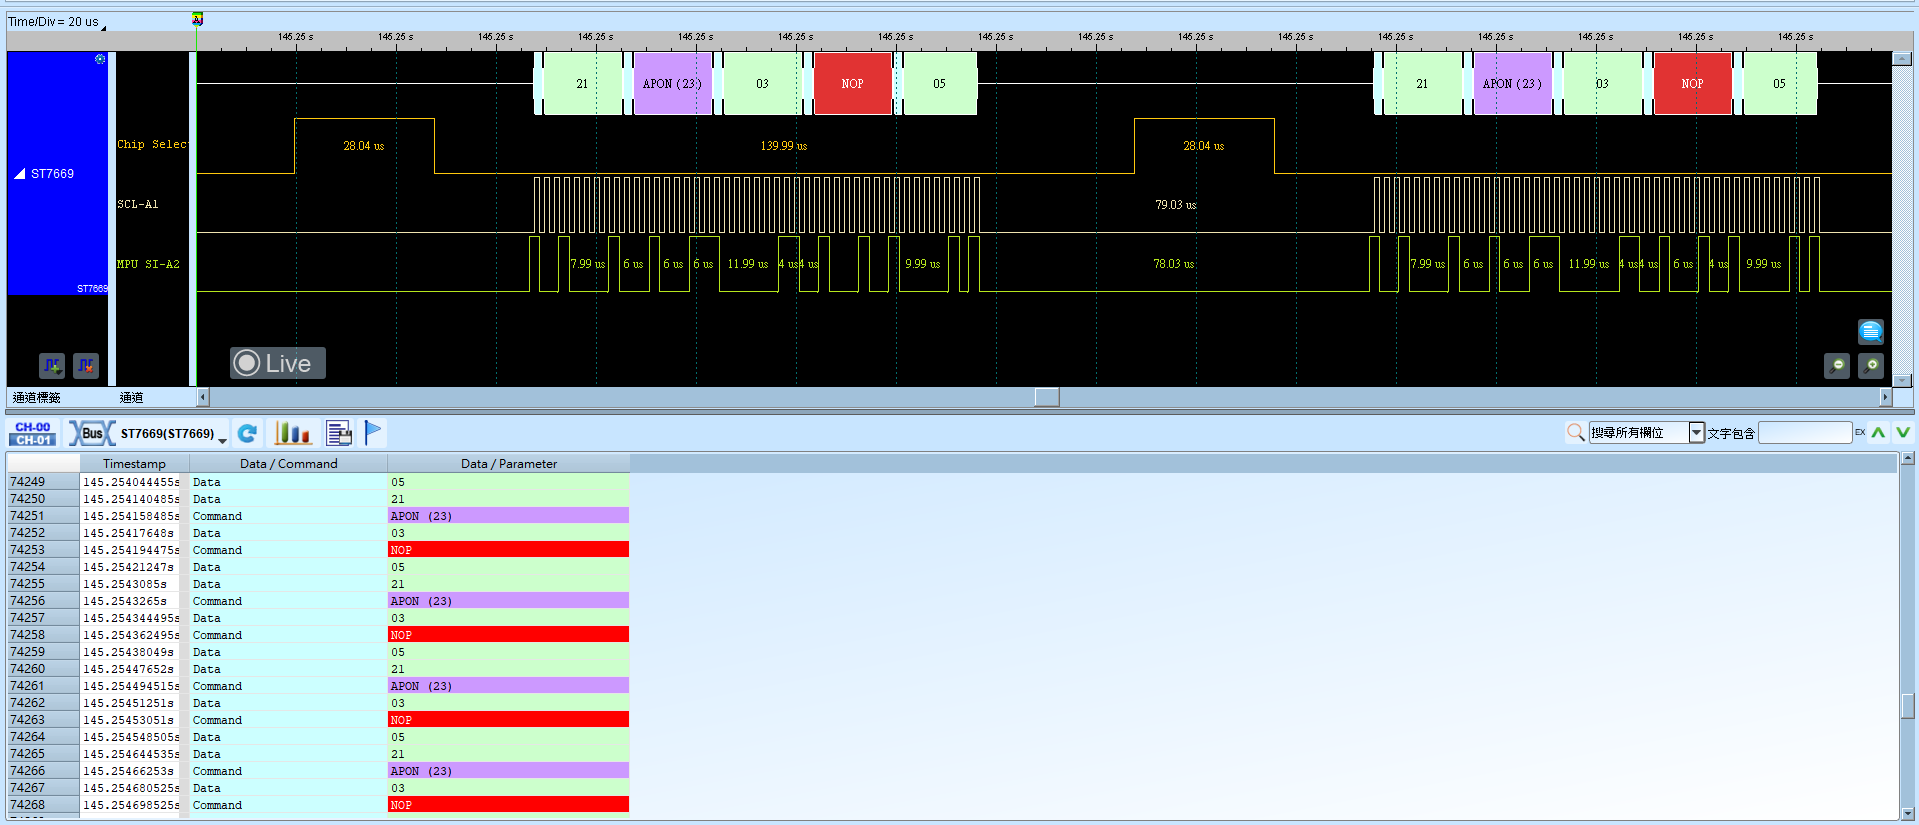
Task: Click the Data / Command column header
Action: (288, 464)
